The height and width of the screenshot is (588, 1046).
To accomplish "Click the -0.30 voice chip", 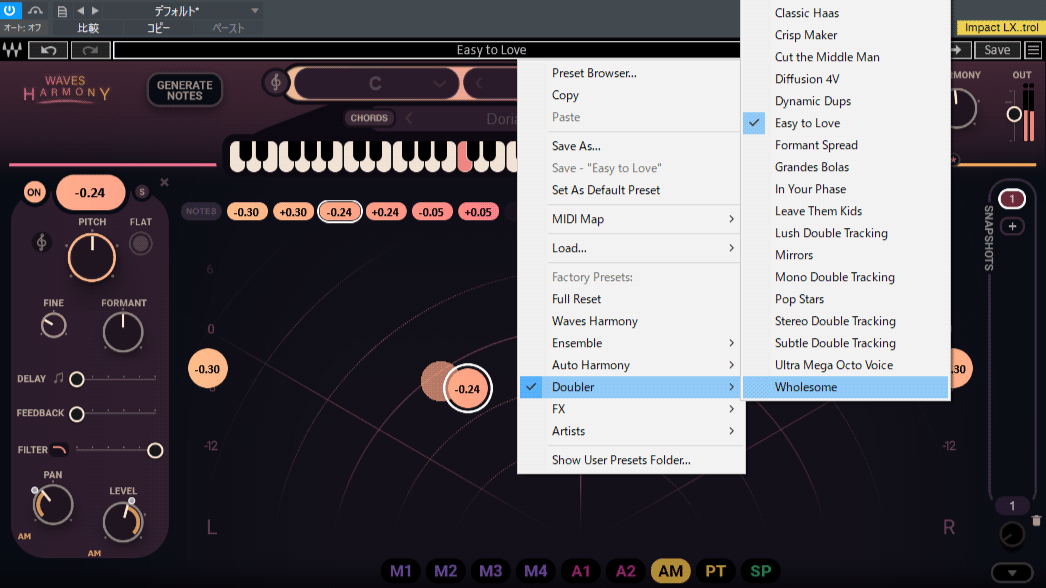I will click(x=247, y=212).
